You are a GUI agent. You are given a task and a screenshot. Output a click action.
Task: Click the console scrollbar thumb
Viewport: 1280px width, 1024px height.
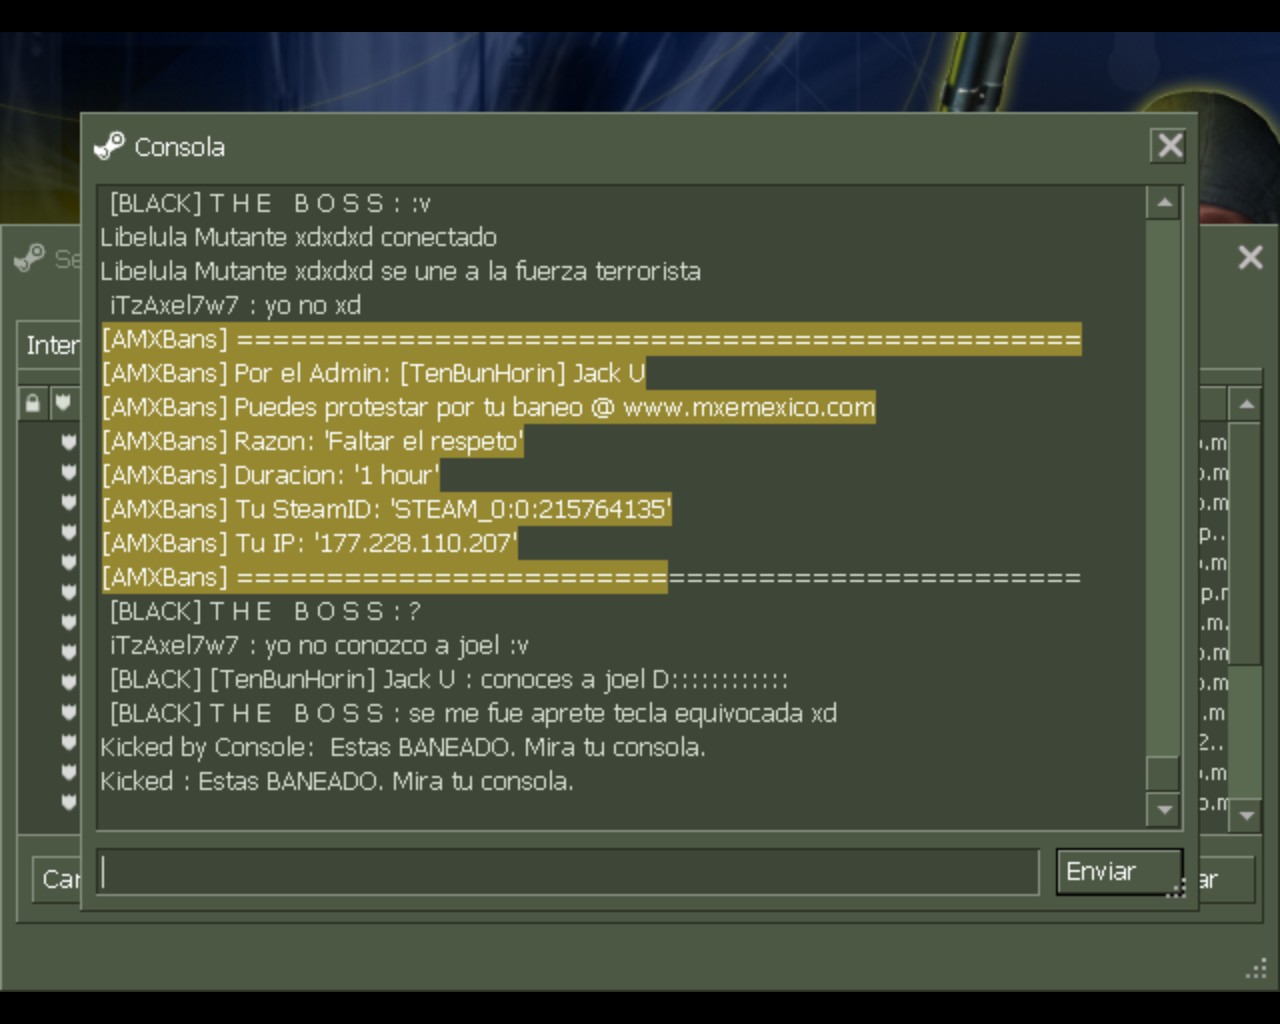tap(1163, 773)
